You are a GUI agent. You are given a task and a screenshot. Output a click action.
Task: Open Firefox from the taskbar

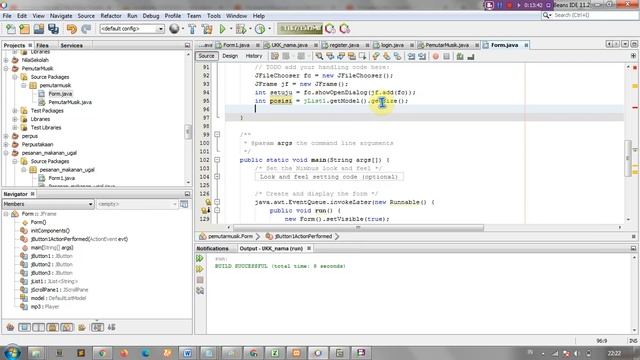(124, 353)
